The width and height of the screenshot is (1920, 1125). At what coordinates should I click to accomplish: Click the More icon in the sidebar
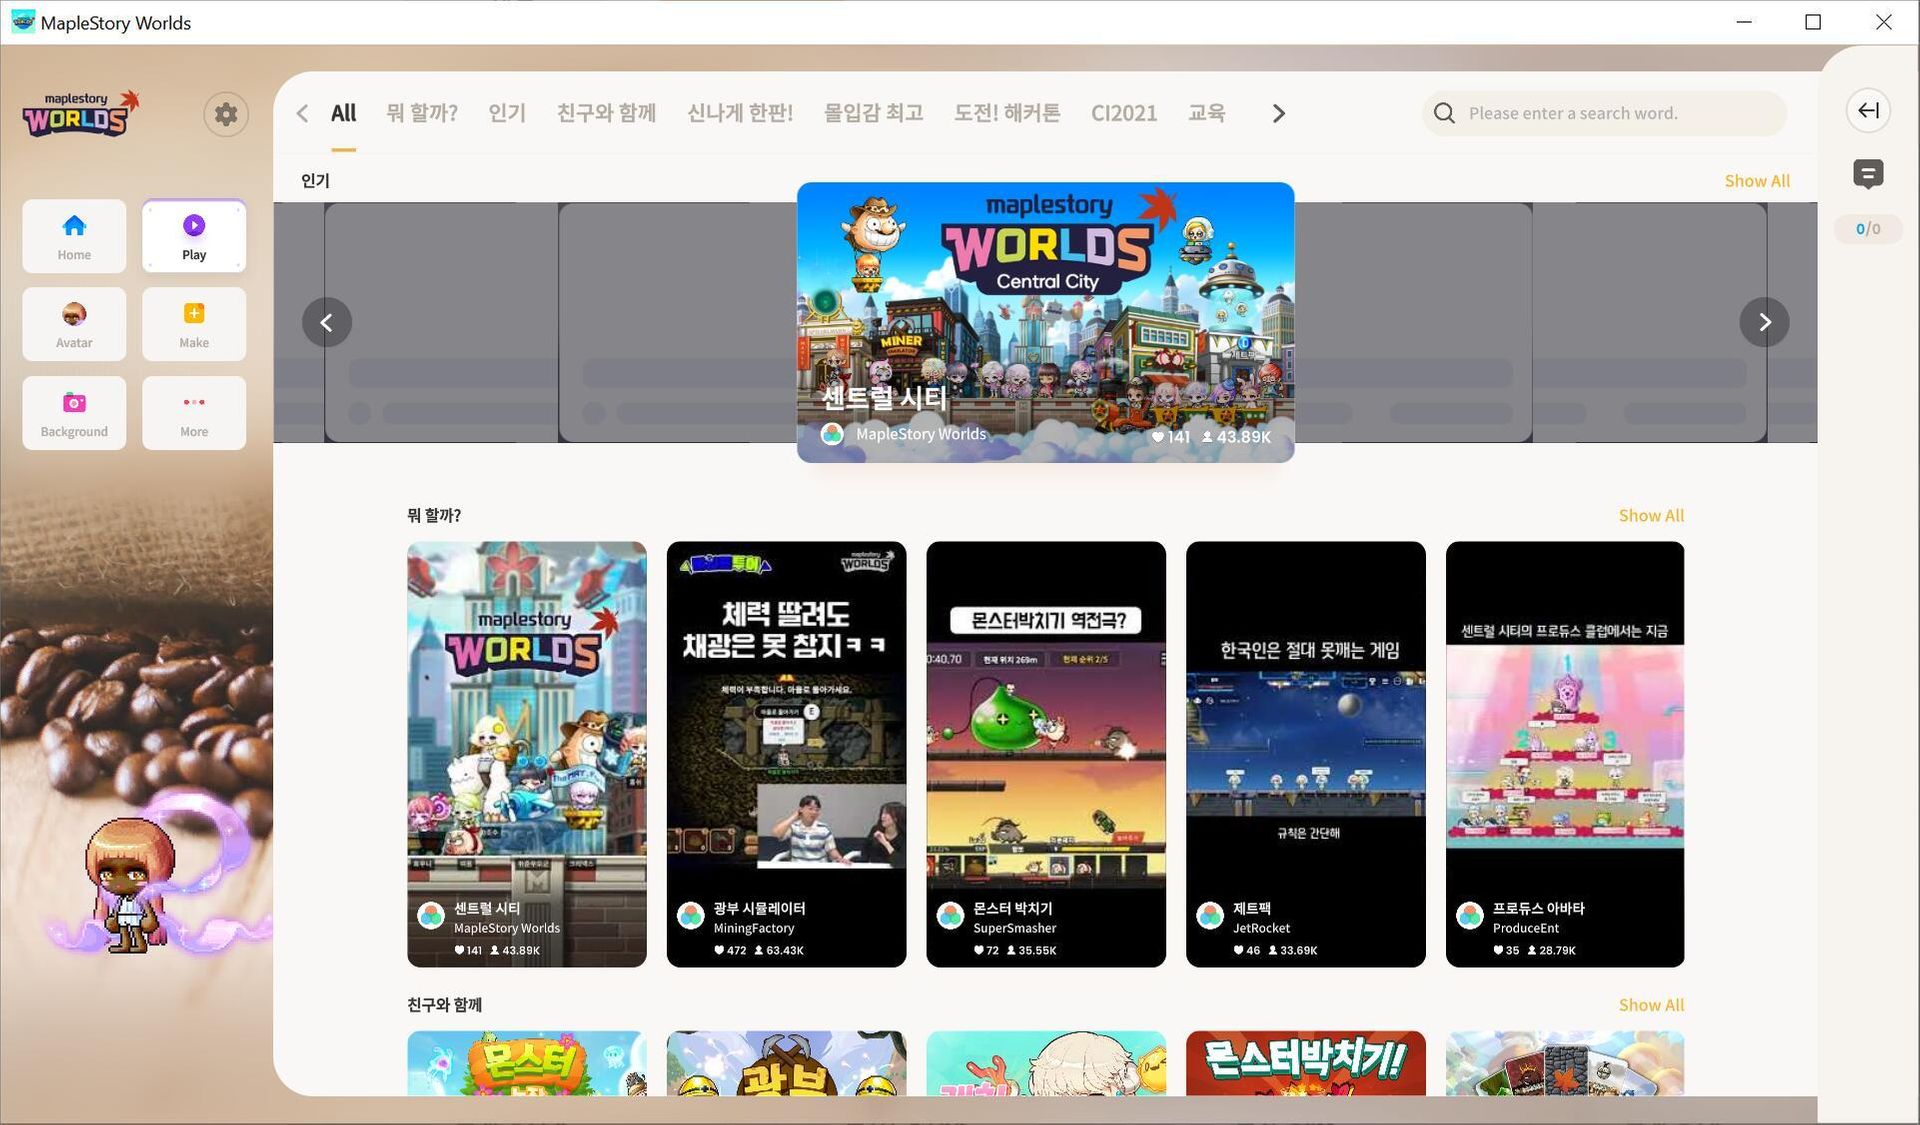193,412
